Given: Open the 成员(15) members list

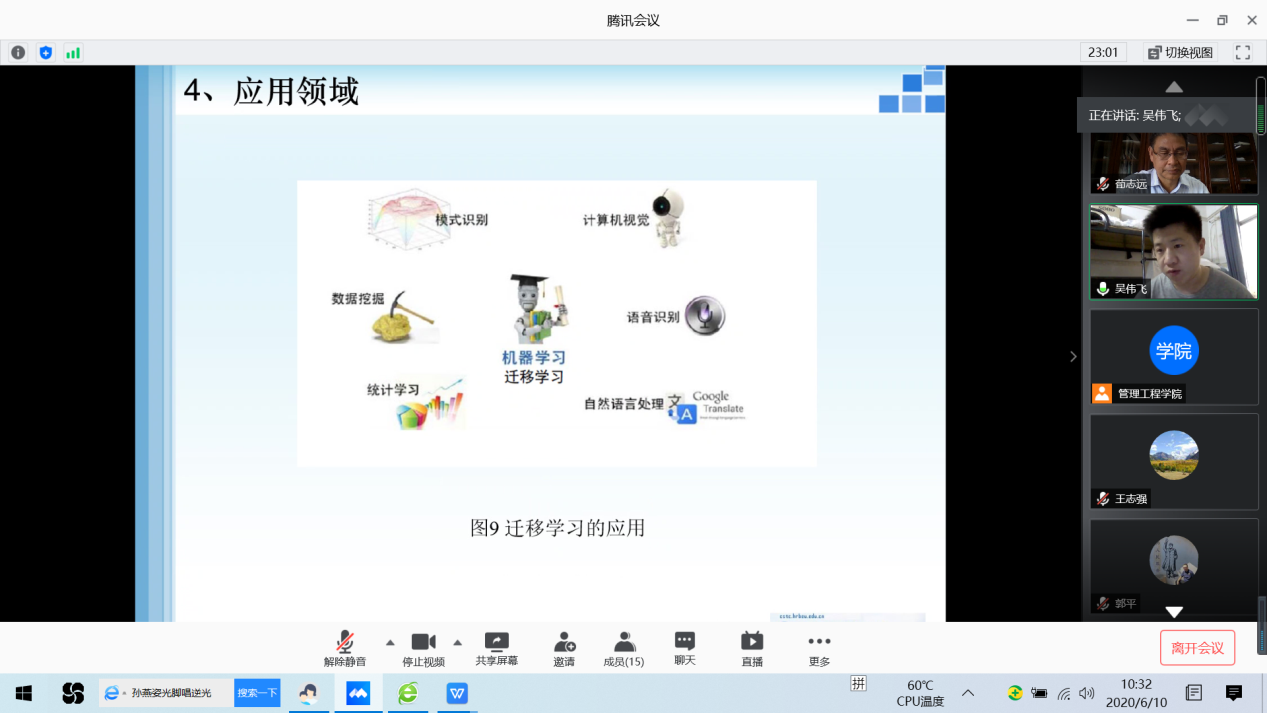Looking at the screenshot, I should [624, 648].
